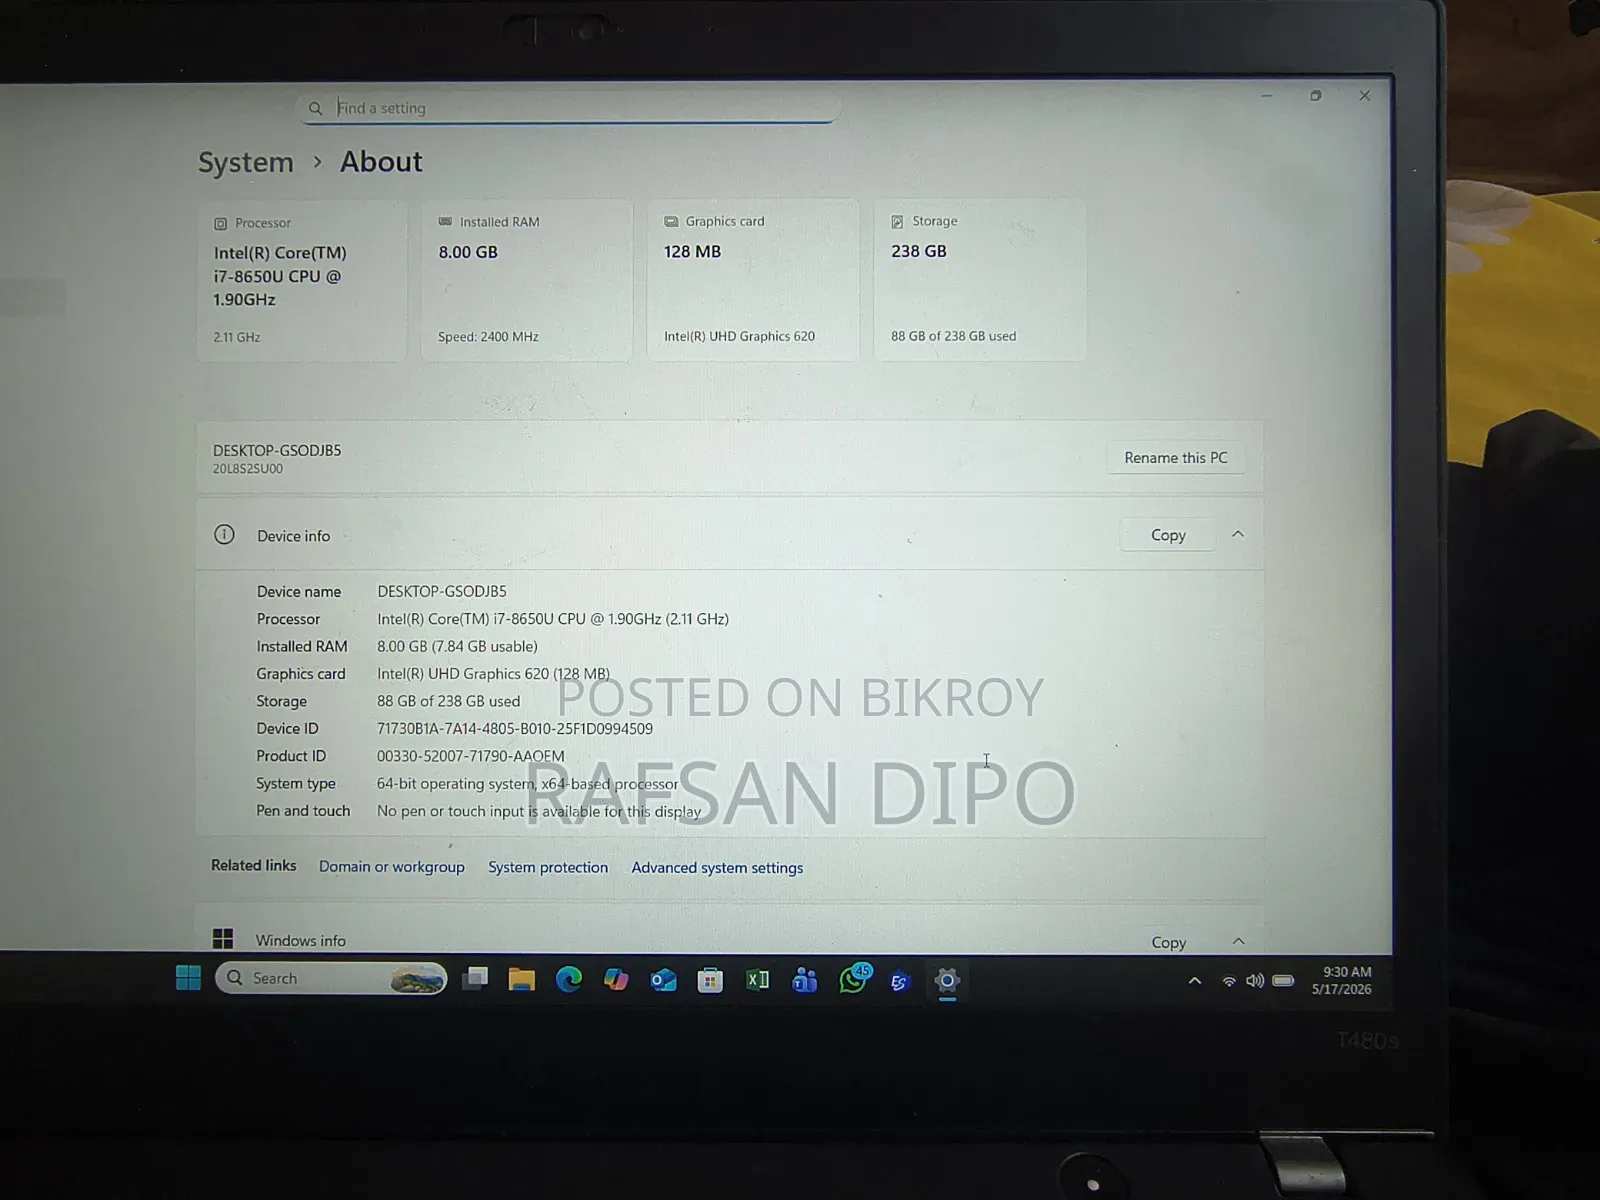Click the 8.00 GB (7.84 GB usable) value
The width and height of the screenshot is (1600, 1200).
pos(457,646)
